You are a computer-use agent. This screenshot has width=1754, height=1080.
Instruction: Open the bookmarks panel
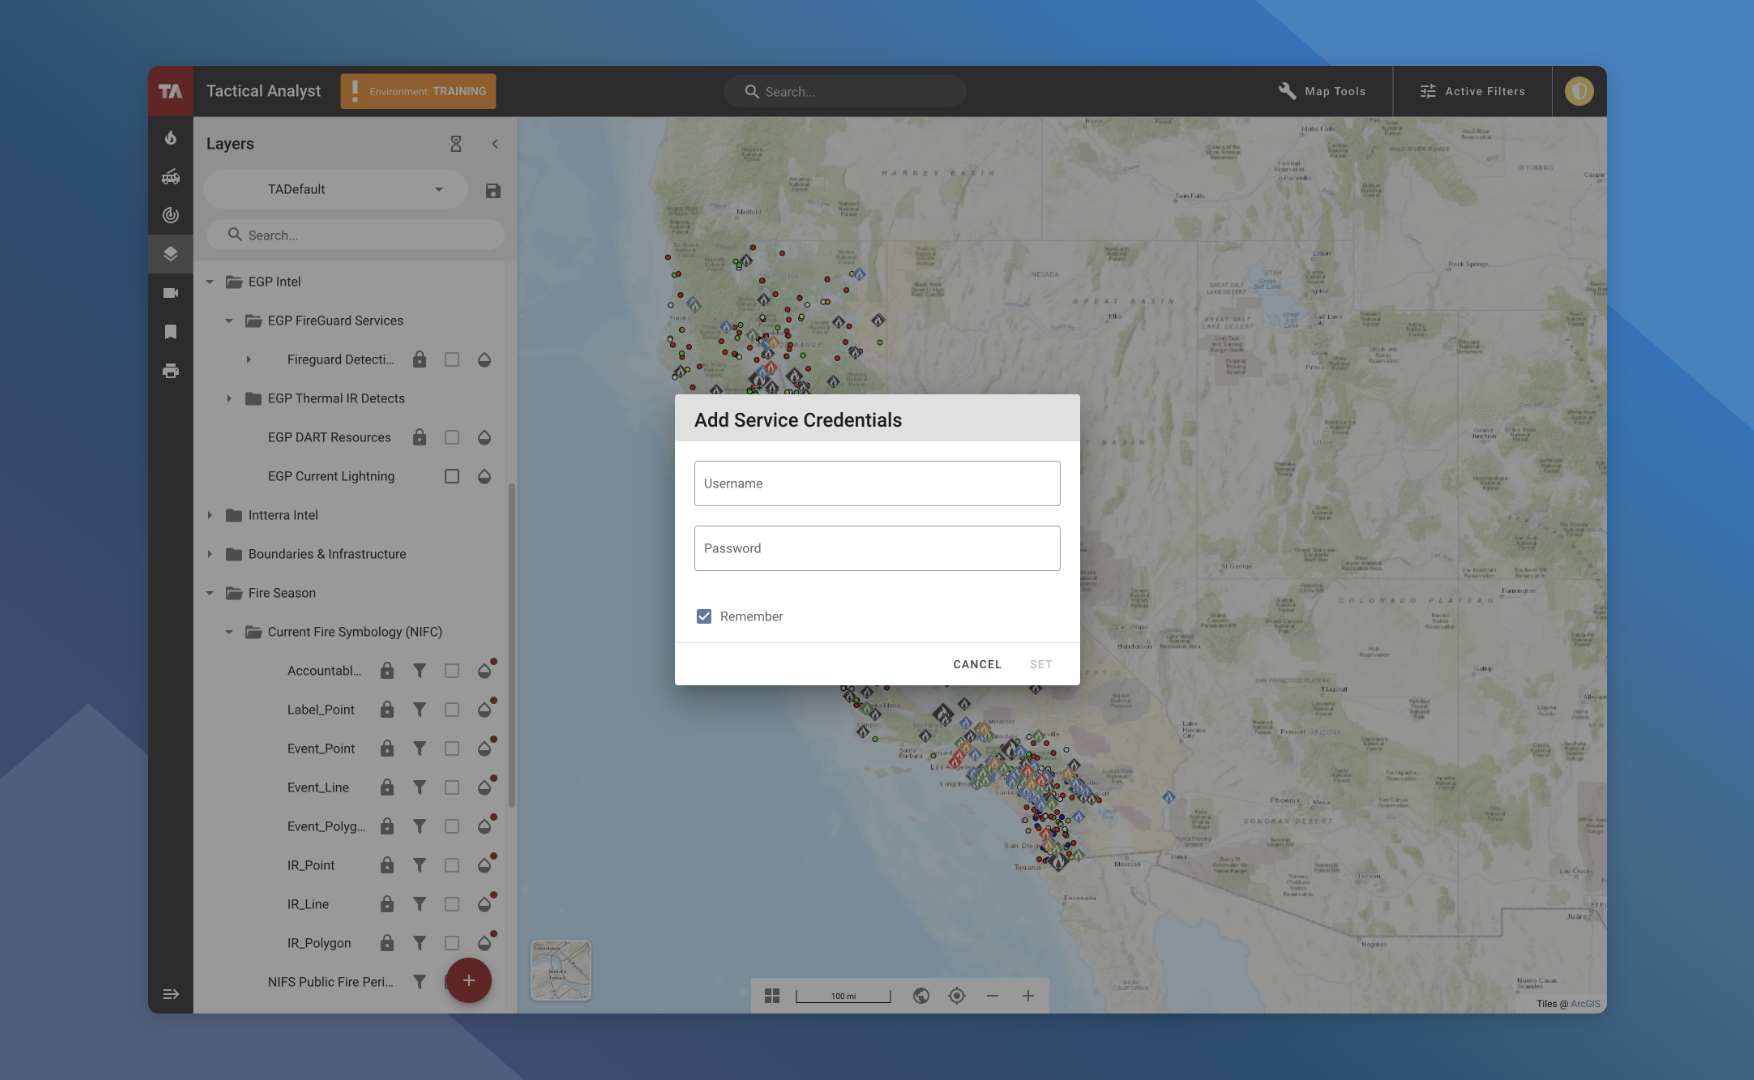pos(170,331)
